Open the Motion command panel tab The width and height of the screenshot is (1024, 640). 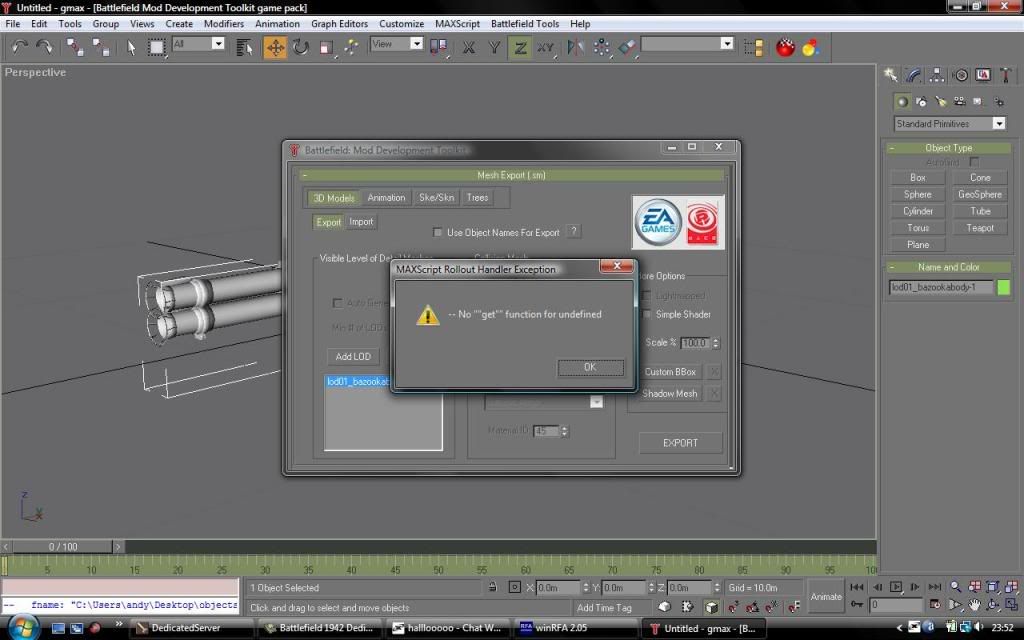(961, 75)
